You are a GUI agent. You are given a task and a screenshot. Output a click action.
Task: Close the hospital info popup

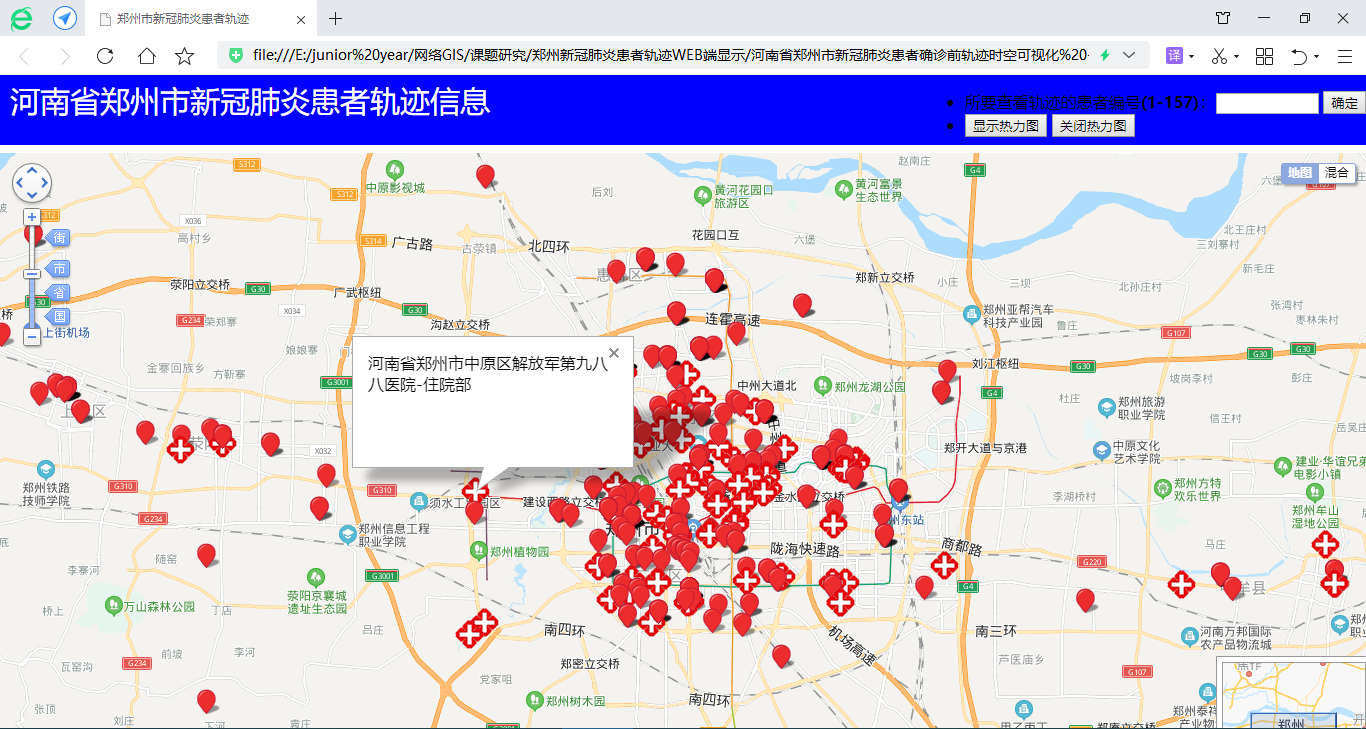[614, 353]
